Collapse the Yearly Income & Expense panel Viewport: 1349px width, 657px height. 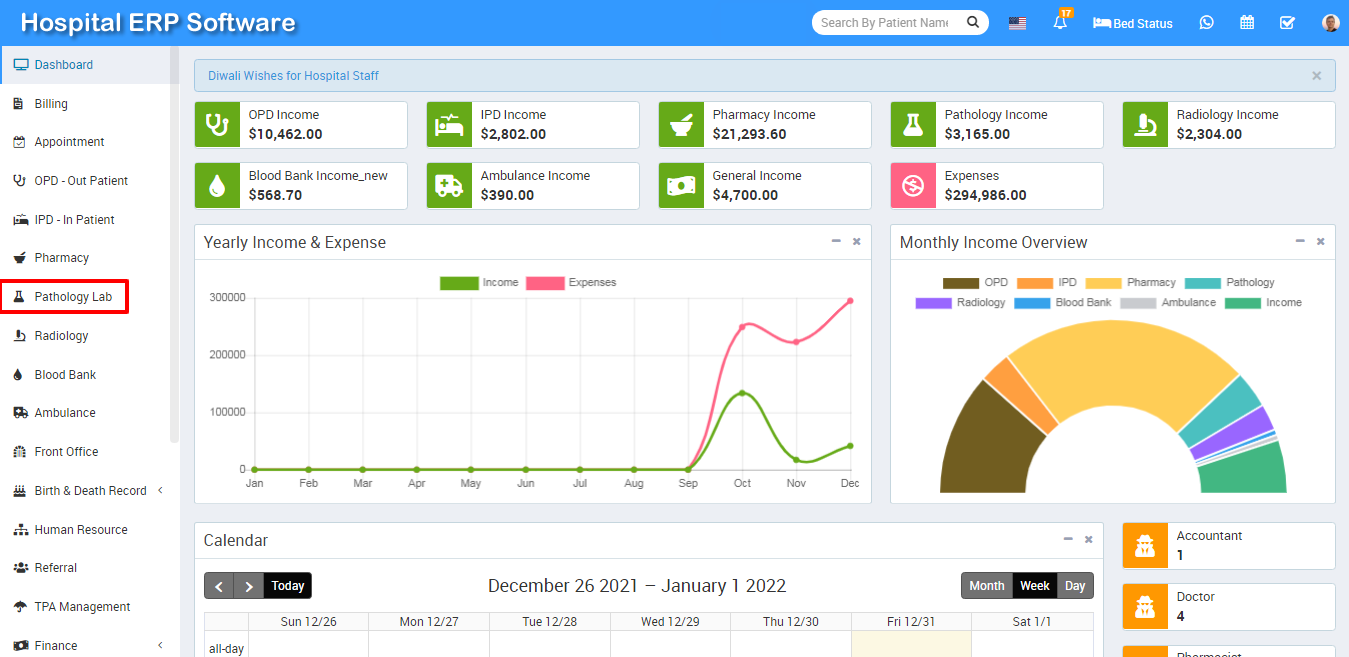coord(836,241)
